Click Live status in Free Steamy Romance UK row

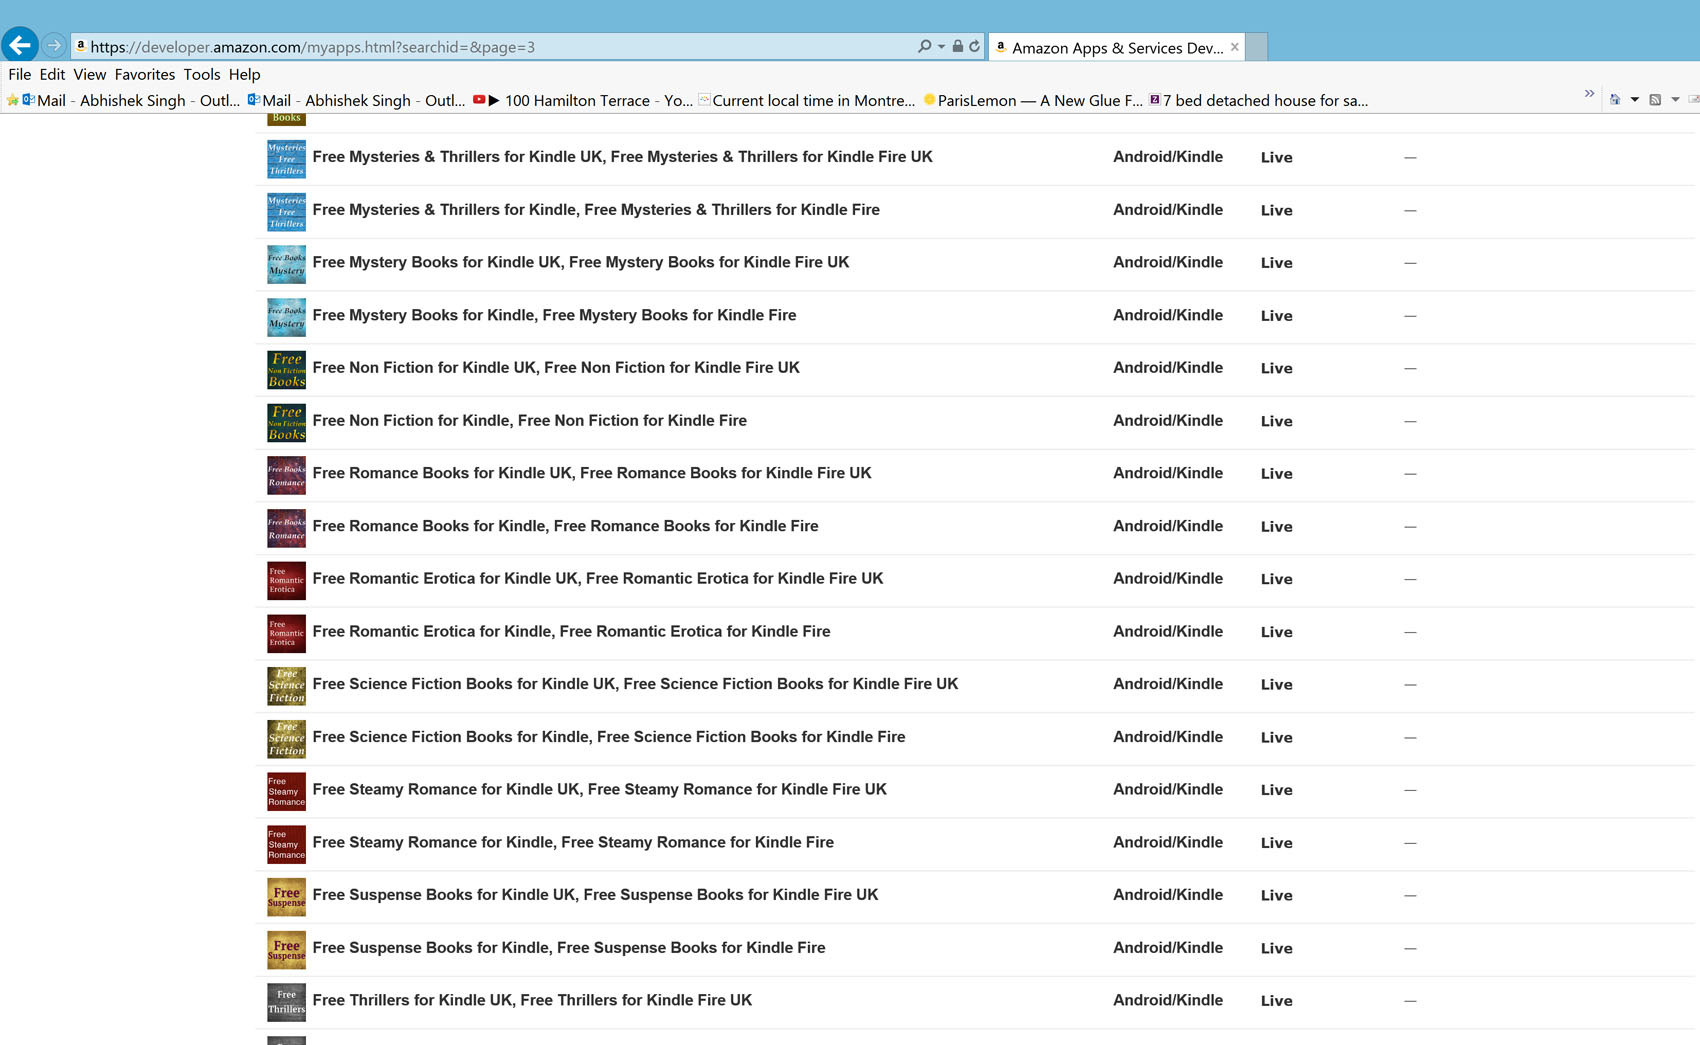click(x=1276, y=790)
